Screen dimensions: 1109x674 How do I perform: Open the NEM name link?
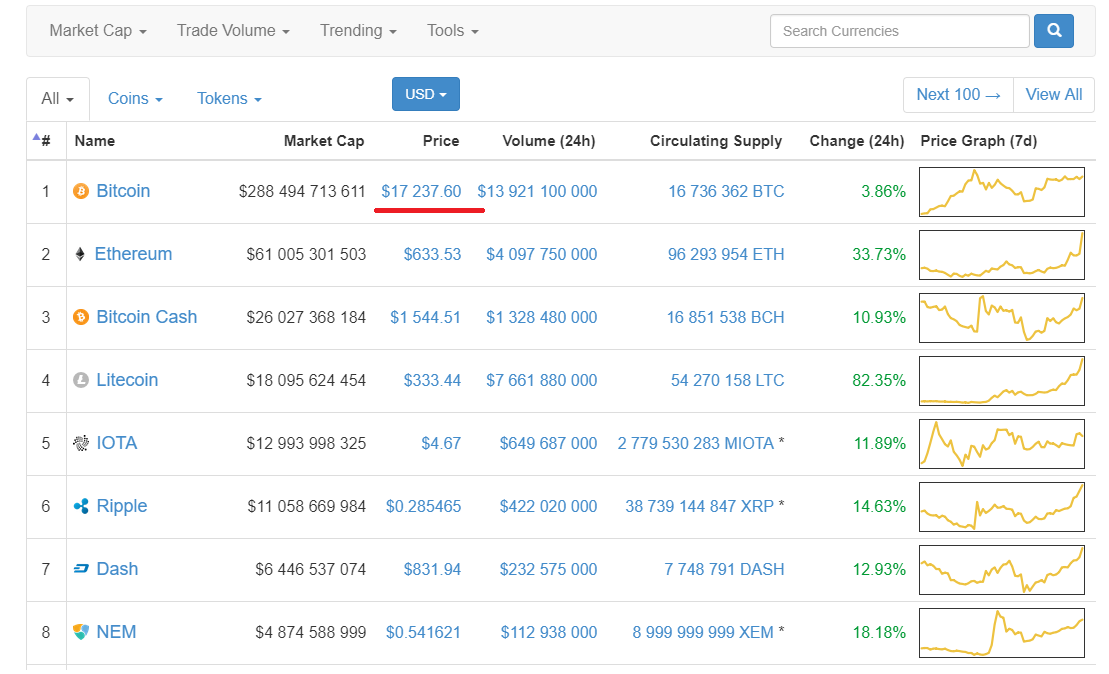pos(116,632)
